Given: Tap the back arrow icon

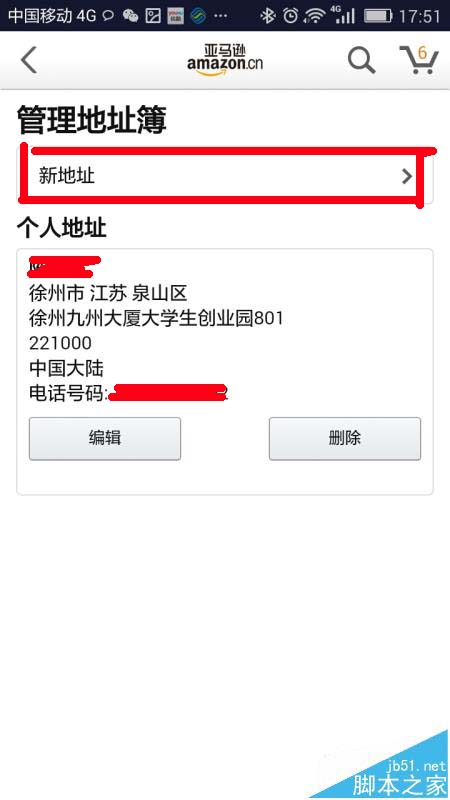Looking at the screenshot, I should 29,60.
